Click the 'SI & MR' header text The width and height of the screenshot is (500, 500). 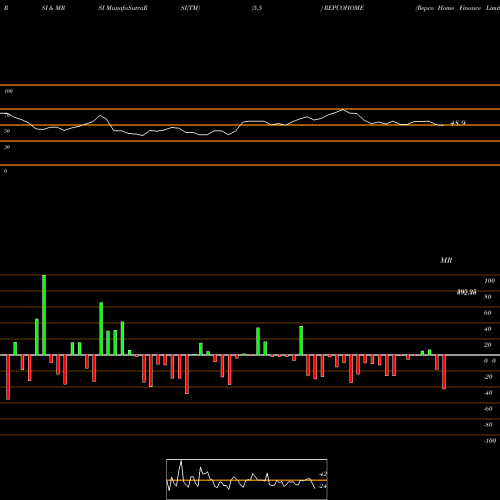tap(53, 8)
